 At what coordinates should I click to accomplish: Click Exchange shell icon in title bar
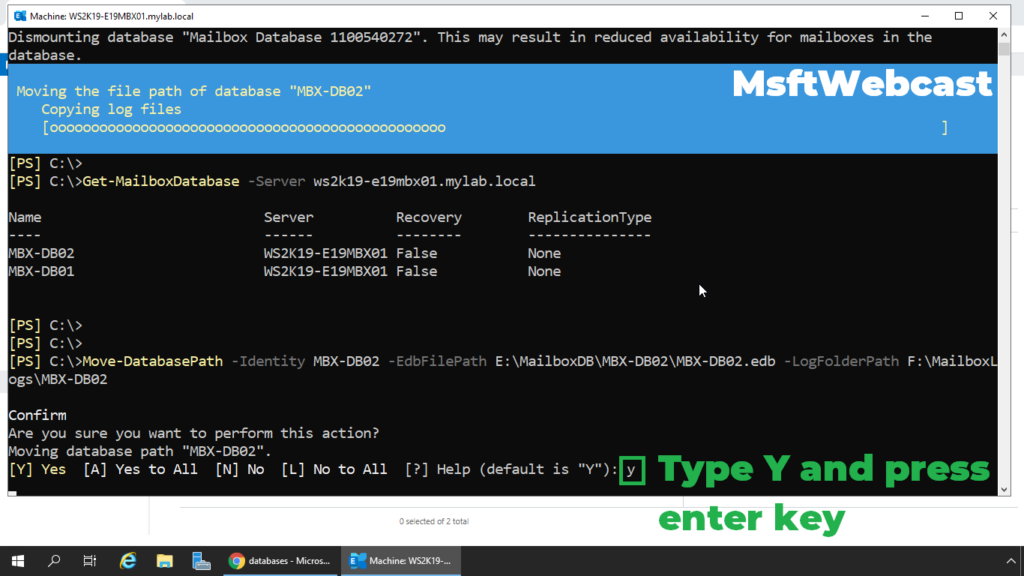pyautogui.click(x=20, y=16)
